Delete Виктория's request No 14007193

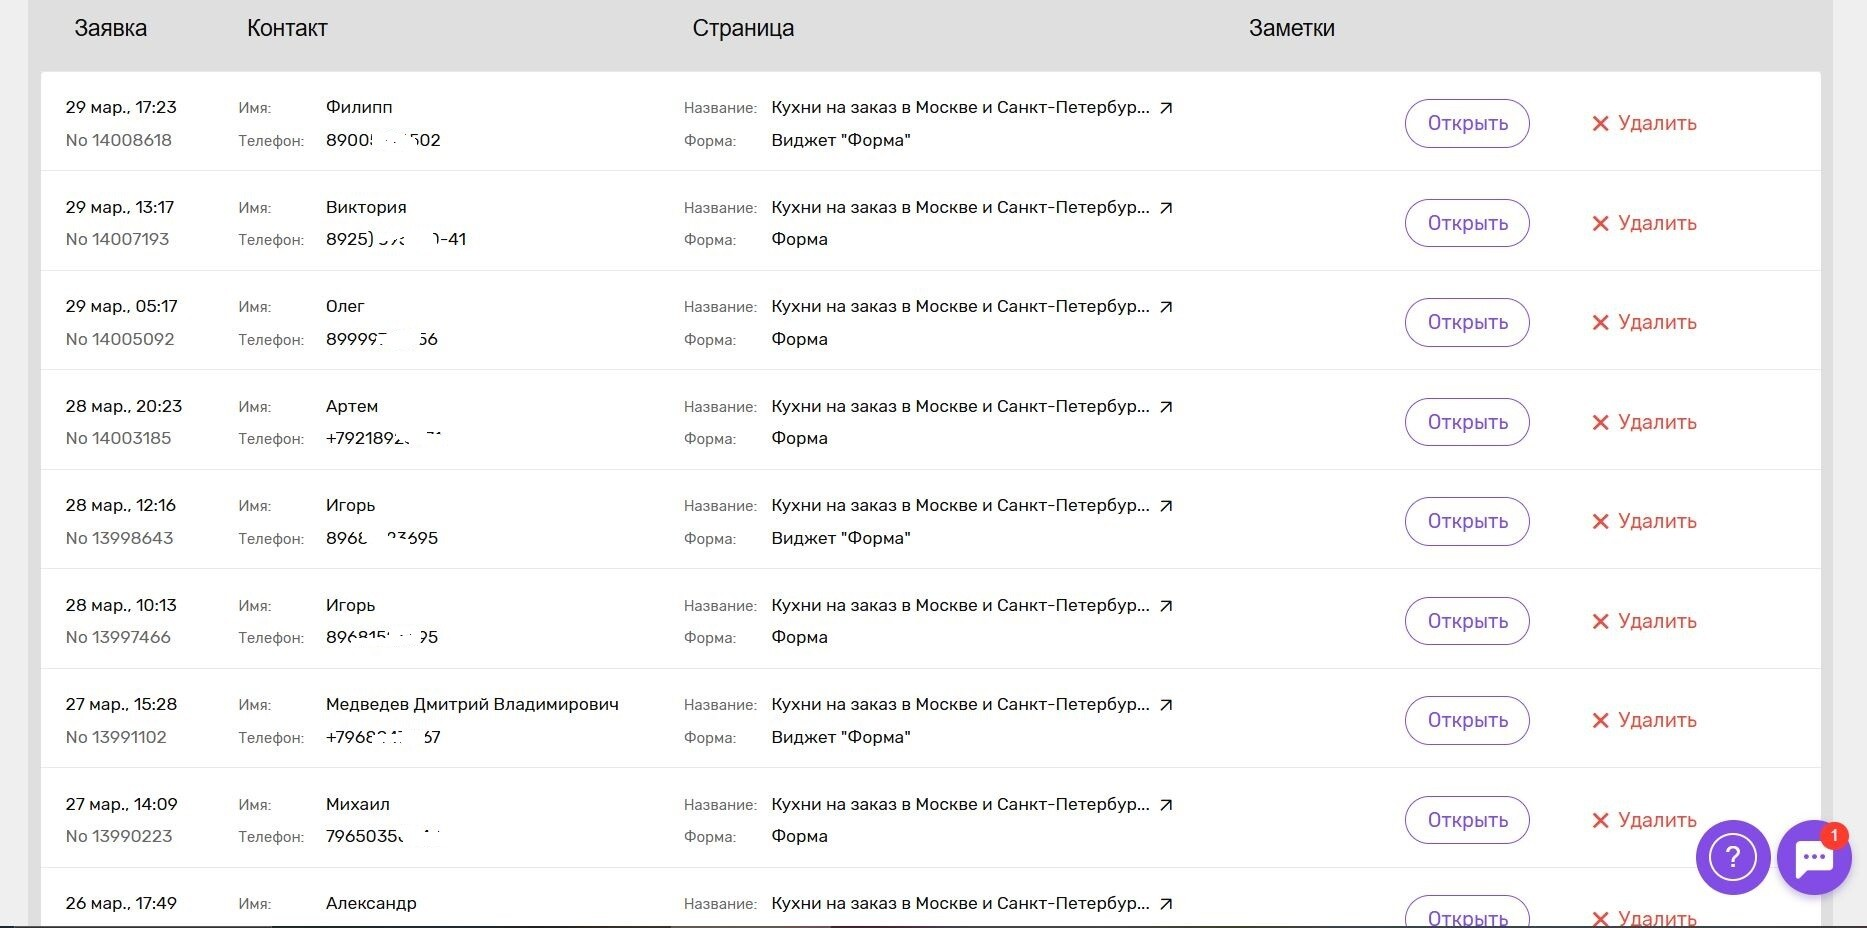point(1644,223)
